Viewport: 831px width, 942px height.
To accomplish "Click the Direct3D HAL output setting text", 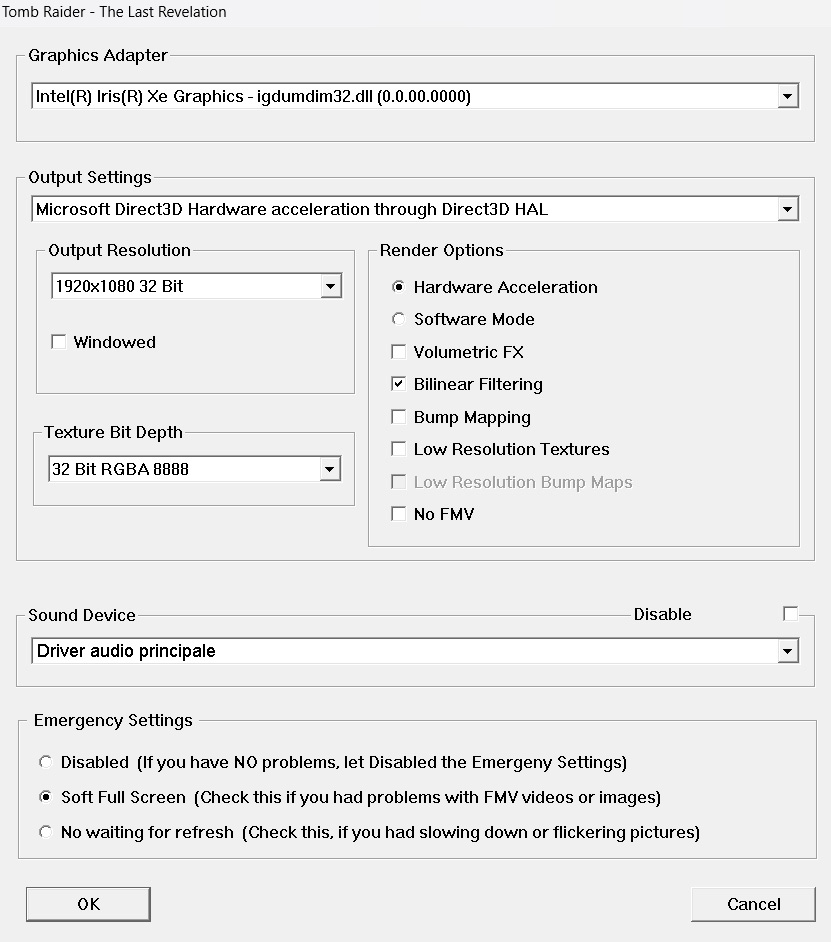I will [x=292, y=209].
